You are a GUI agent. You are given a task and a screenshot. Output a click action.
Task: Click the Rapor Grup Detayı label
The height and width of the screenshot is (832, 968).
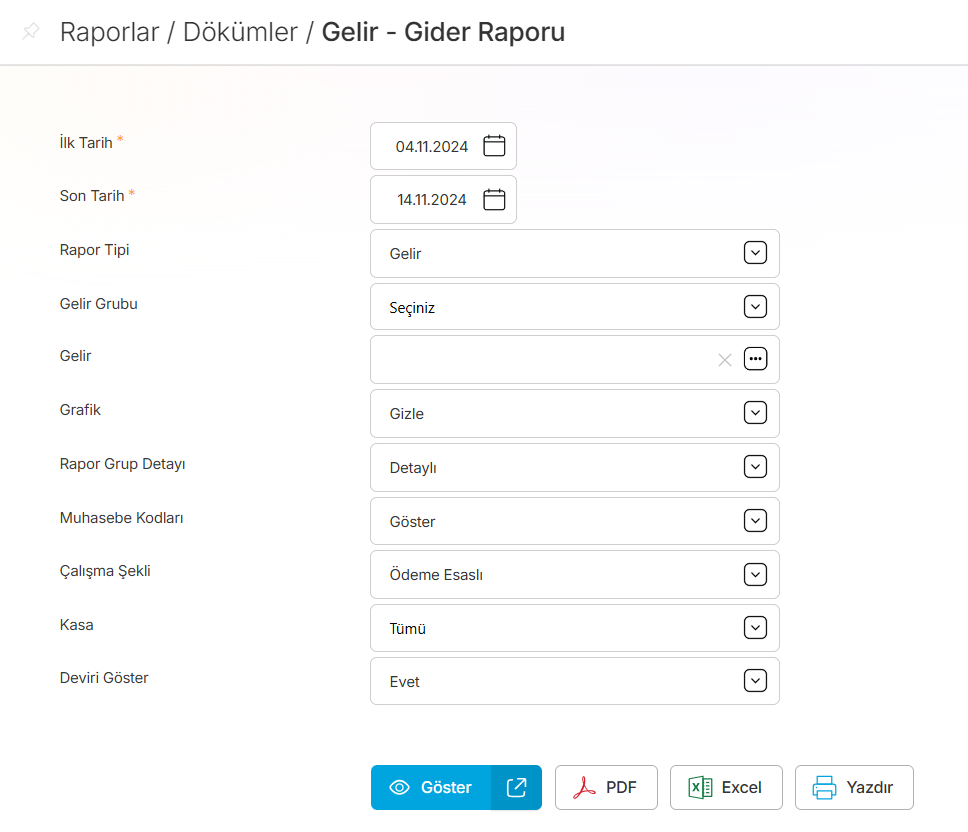pos(122,464)
